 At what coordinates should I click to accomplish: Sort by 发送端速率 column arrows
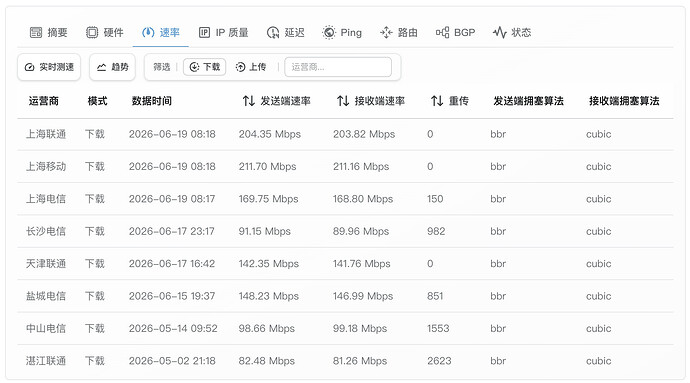point(249,101)
